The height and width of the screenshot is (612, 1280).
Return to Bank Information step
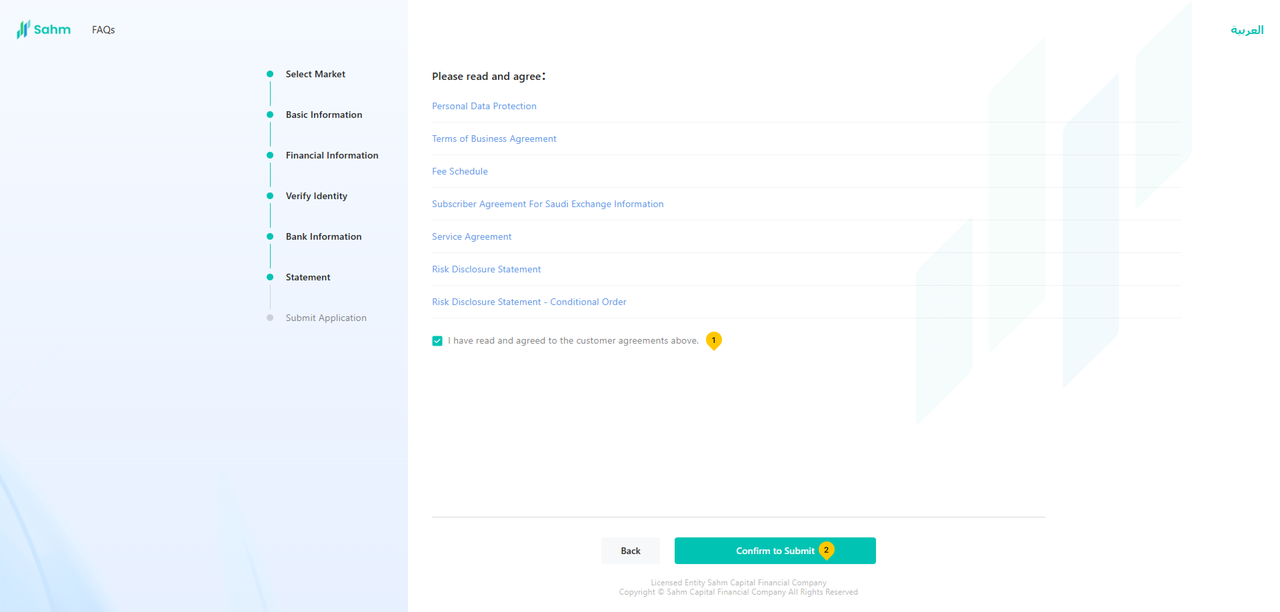(323, 237)
